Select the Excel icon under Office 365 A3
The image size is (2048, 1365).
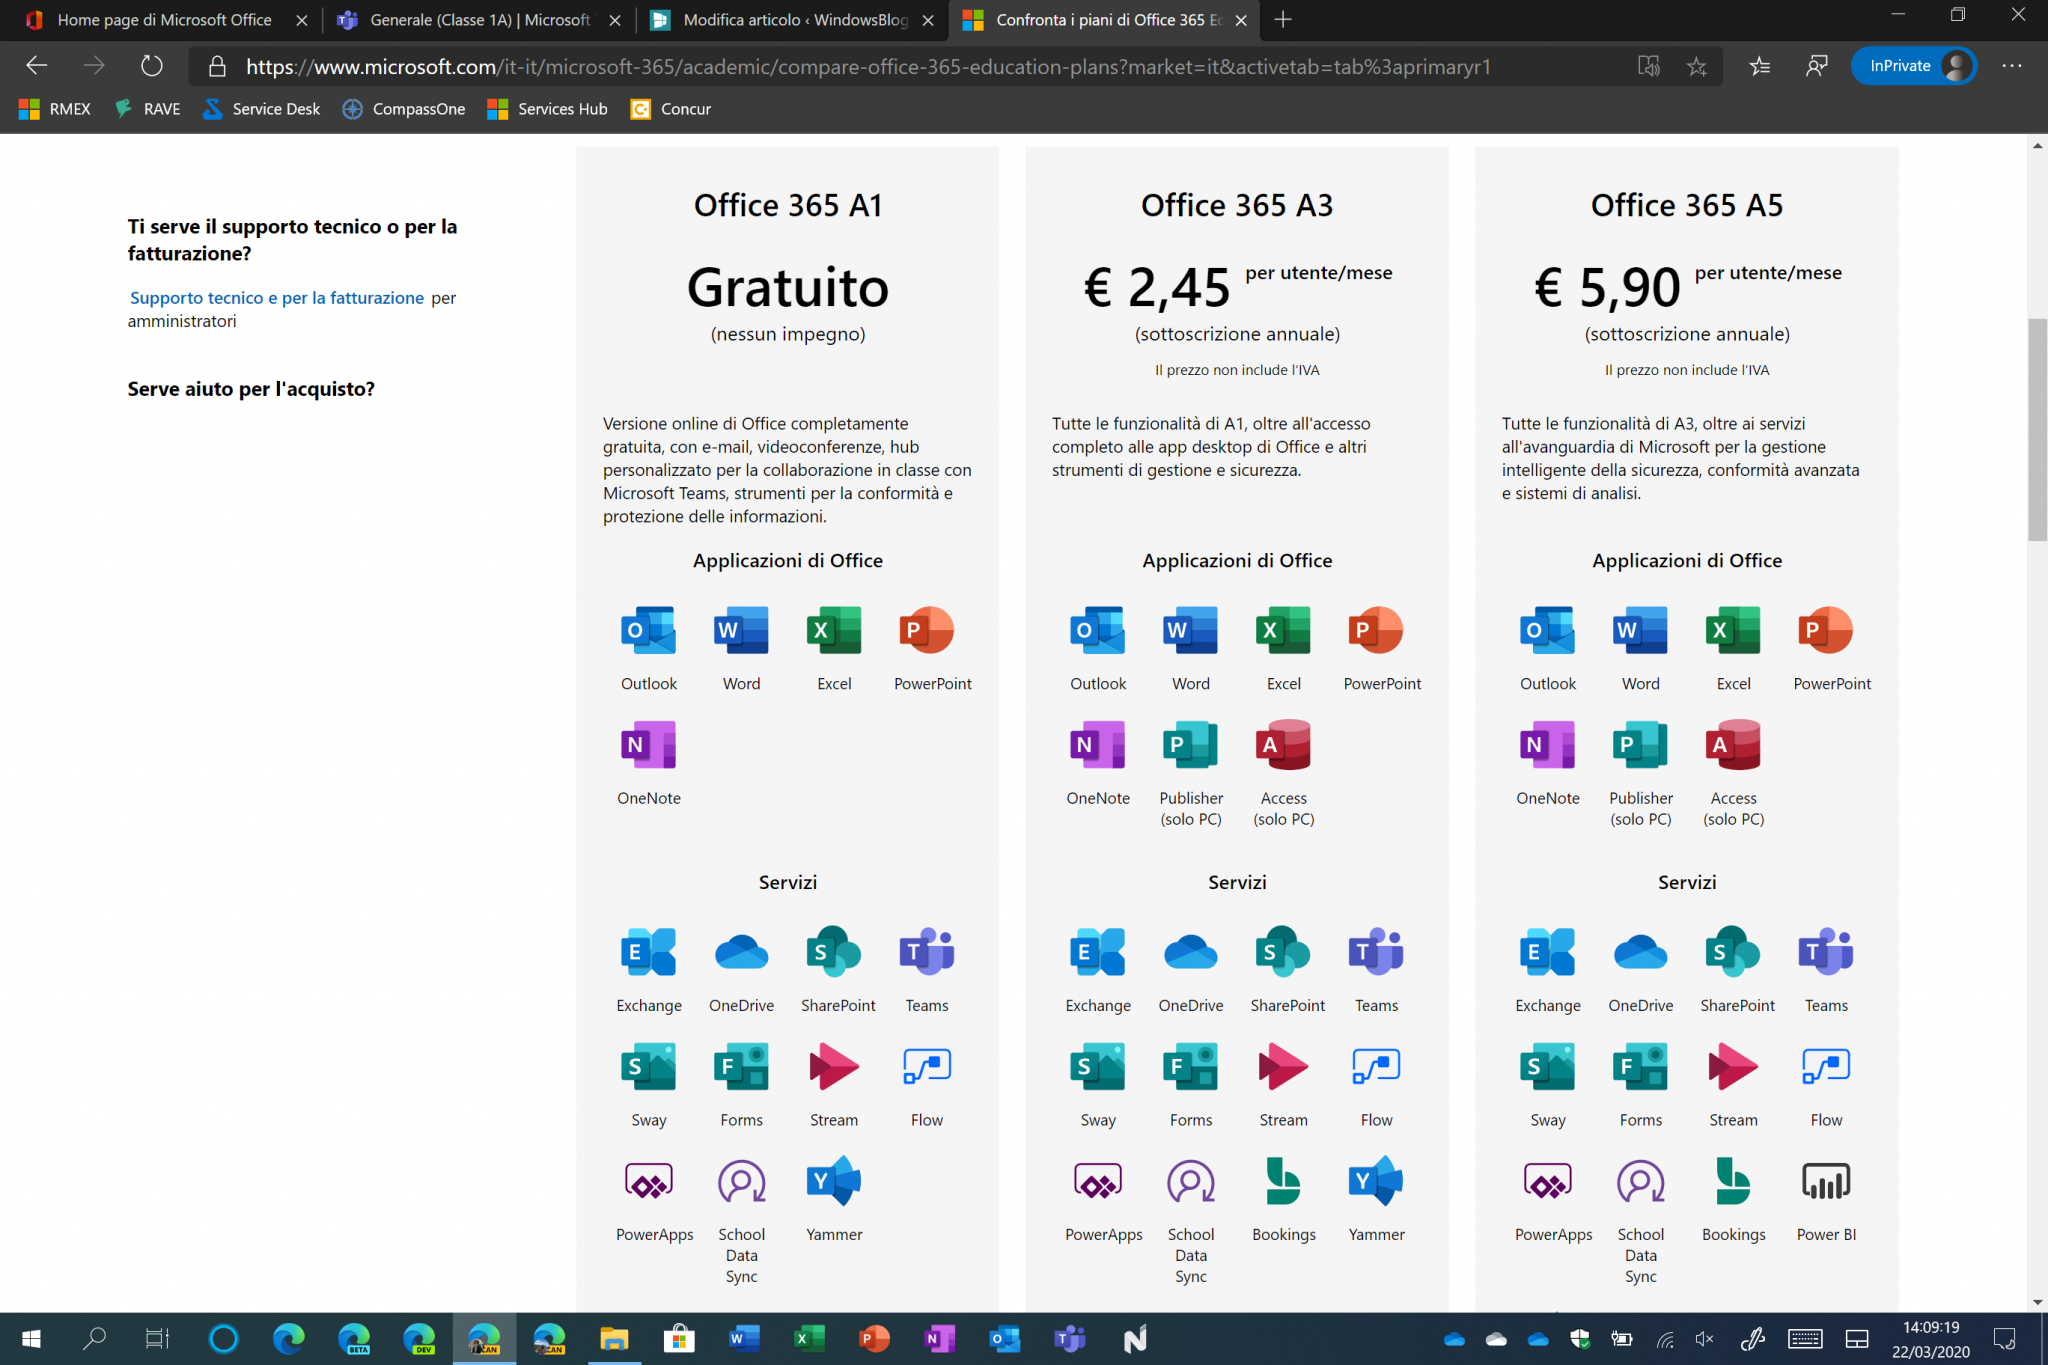pos(1283,630)
